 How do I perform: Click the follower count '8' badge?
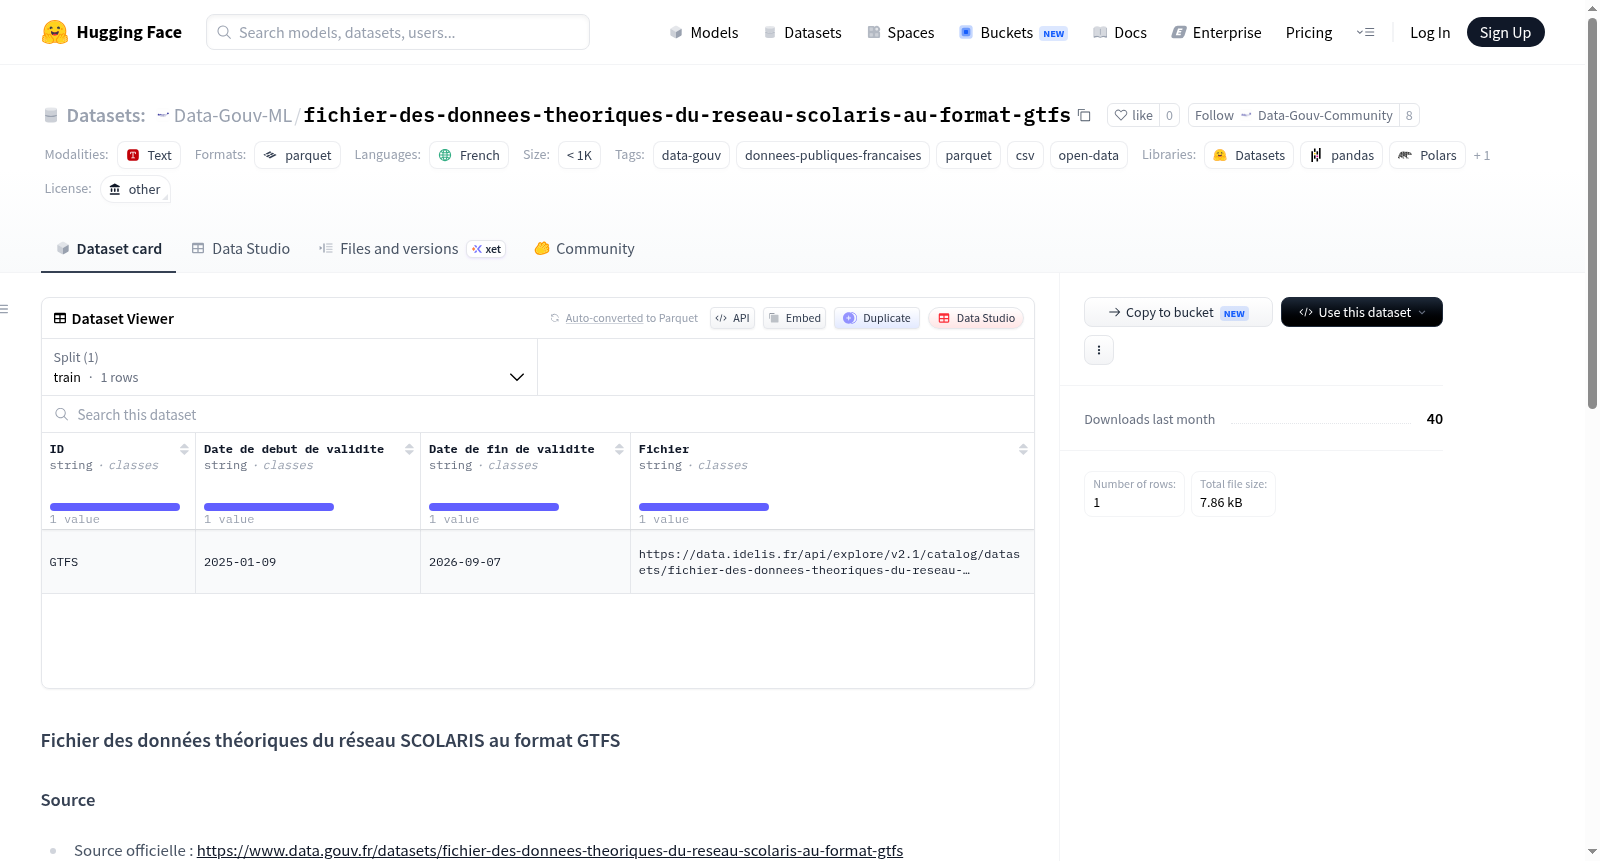click(1409, 115)
